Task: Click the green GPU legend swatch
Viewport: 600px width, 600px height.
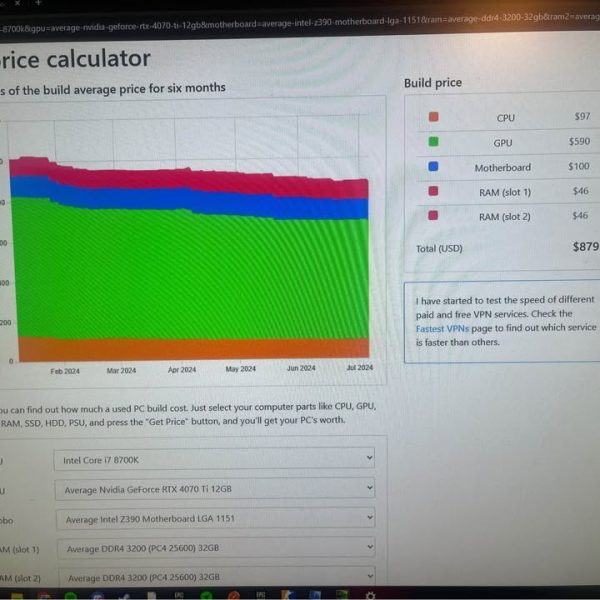Action: [x=433, y=143]
